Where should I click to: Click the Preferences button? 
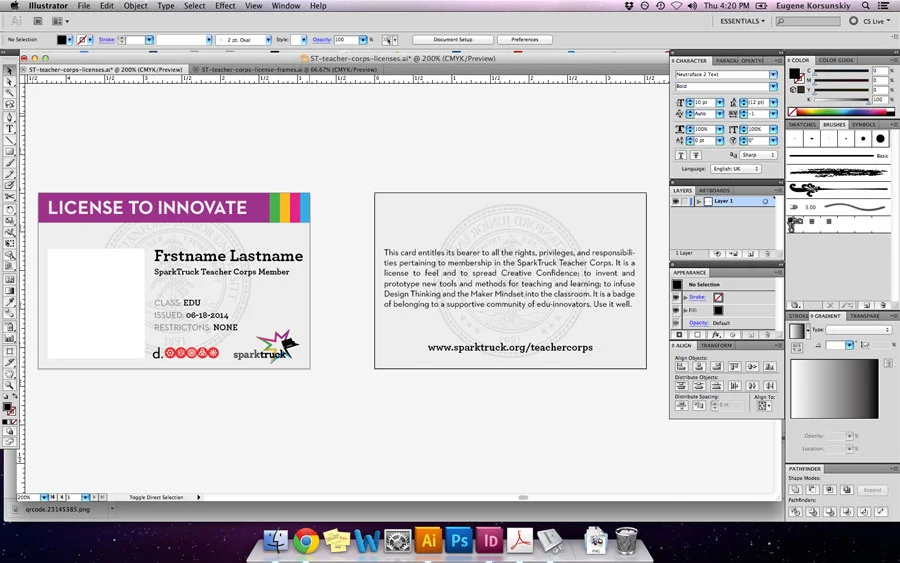[x=525, y=40]
